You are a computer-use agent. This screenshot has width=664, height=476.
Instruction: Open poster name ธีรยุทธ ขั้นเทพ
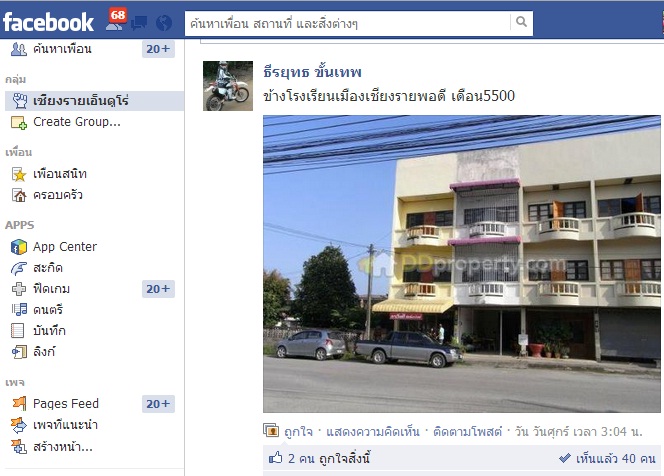(312, 72)
